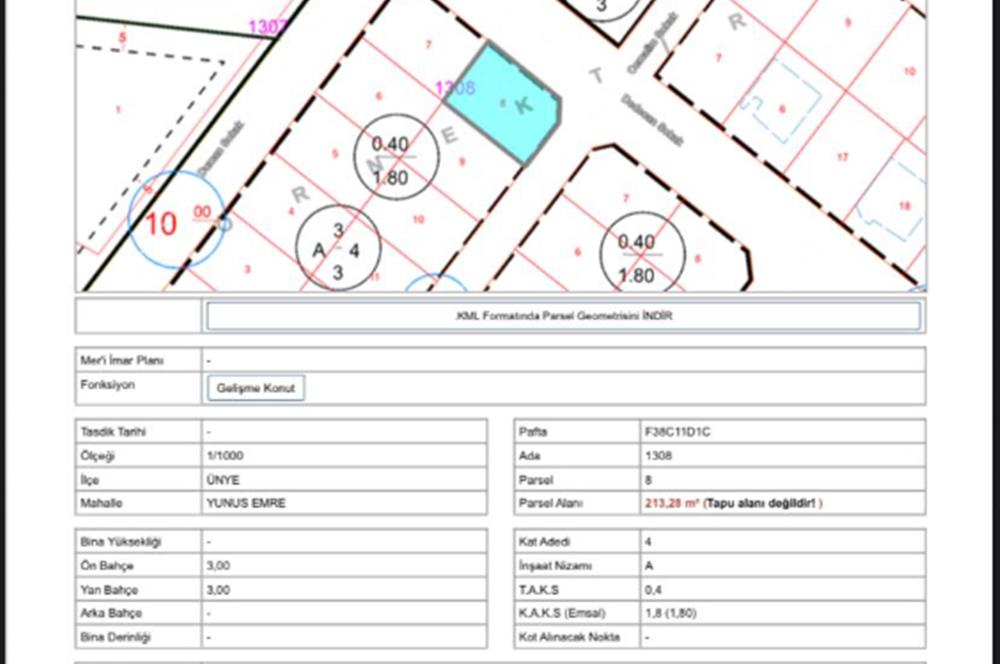Click the KML Formatında Parsel Geometrisini İNDİR button
Image resolution: width=1000 pixels, height=664 pixels.
[x=562, y=316]
